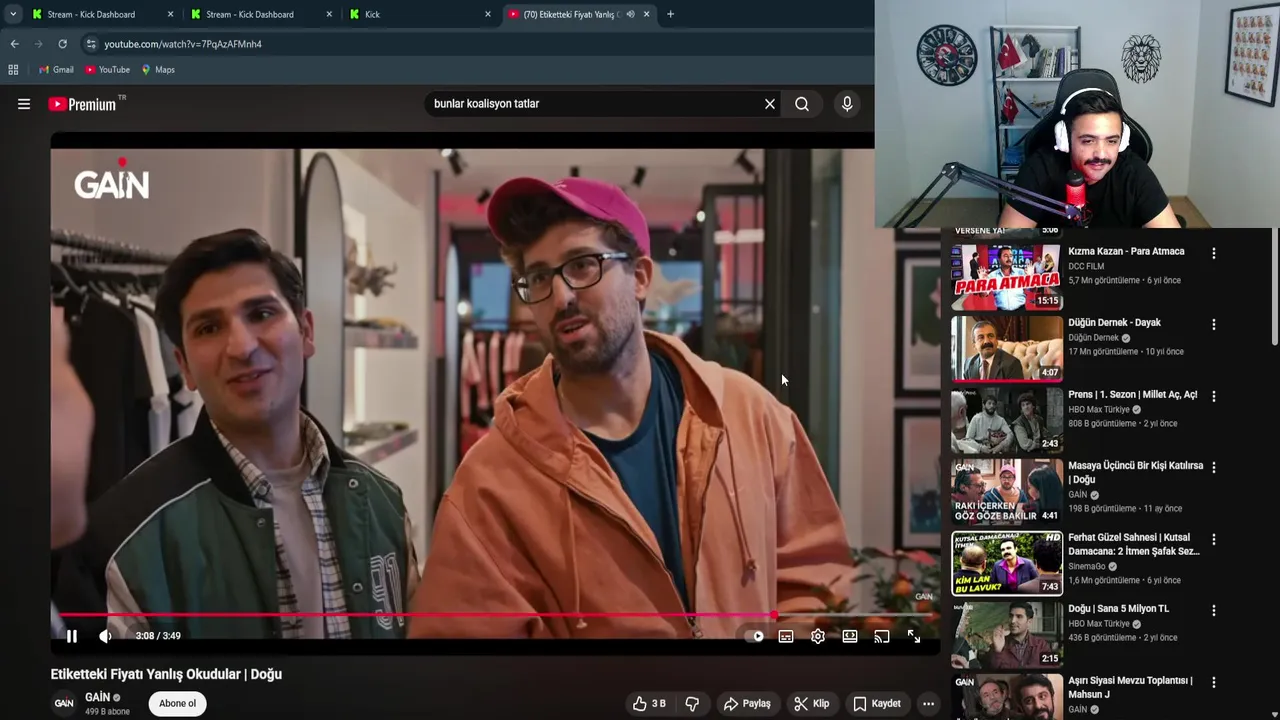Viewport: 1280px width, 720px height.
Task: Open the Gmail bookmark
Action: pos(56,70)
